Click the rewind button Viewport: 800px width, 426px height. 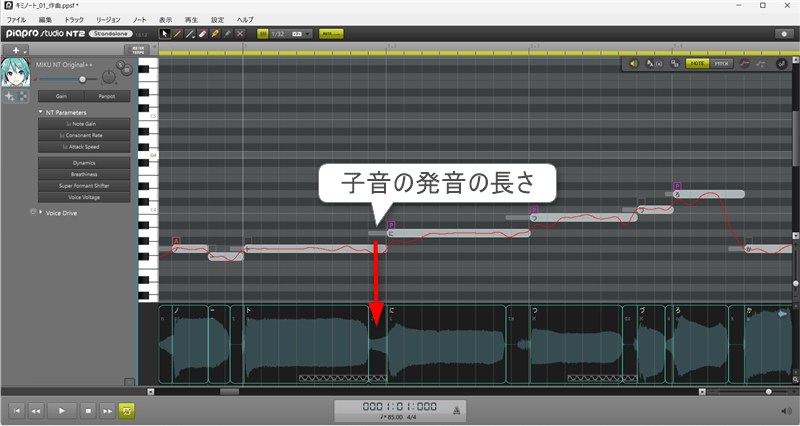point(36,410)
